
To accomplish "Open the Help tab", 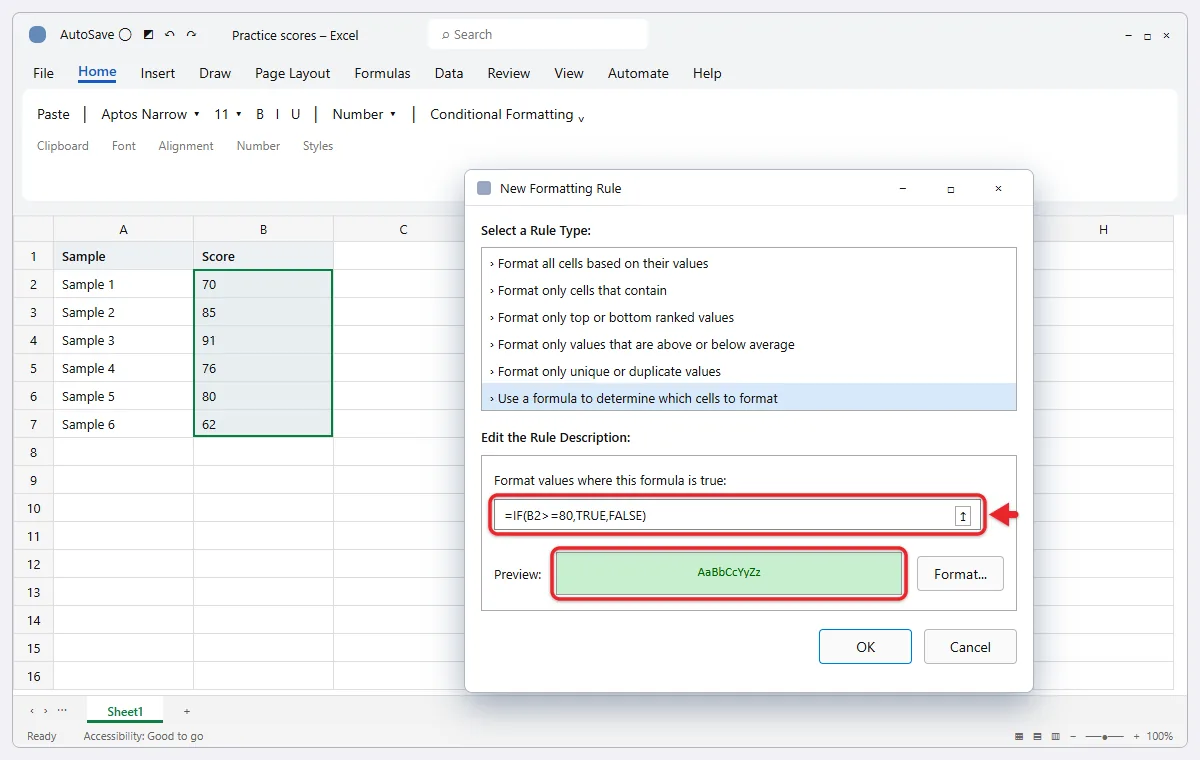I will coord(707,73).
